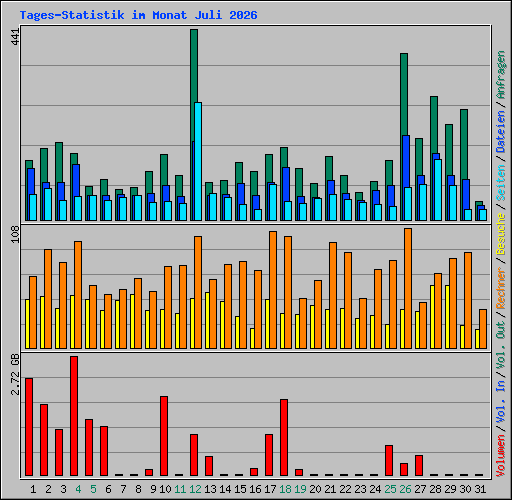Screen dimensions: 512x500
Task: Click the green weekend day 25 label
Action: coord(390,489)
